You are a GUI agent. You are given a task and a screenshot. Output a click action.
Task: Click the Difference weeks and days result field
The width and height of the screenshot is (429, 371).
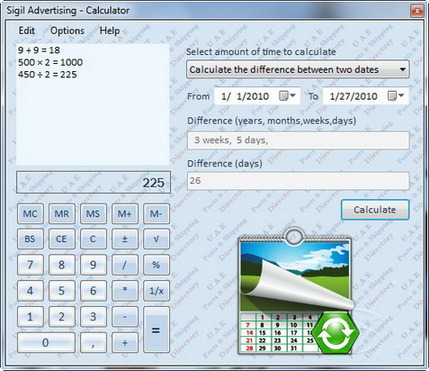pos(298,140)
